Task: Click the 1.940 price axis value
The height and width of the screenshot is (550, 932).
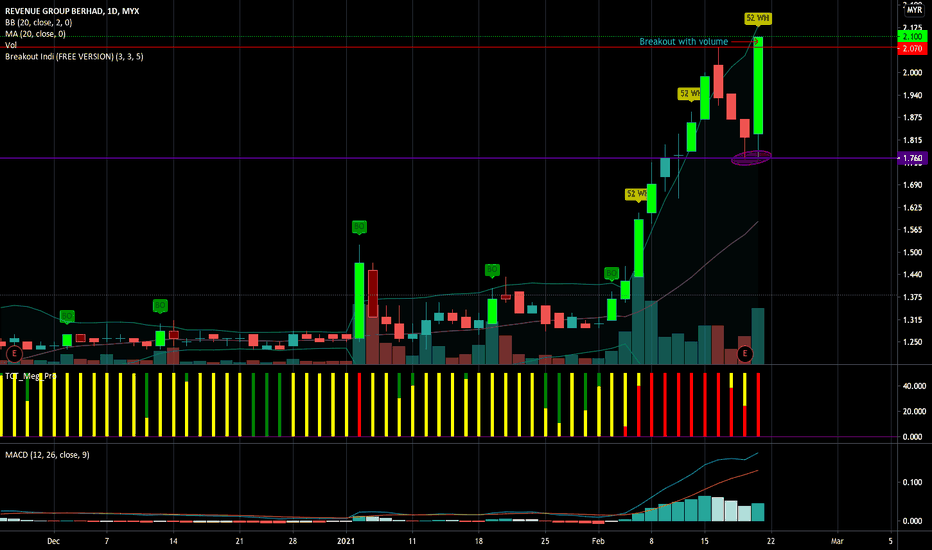Action: (x=912, y=95)
